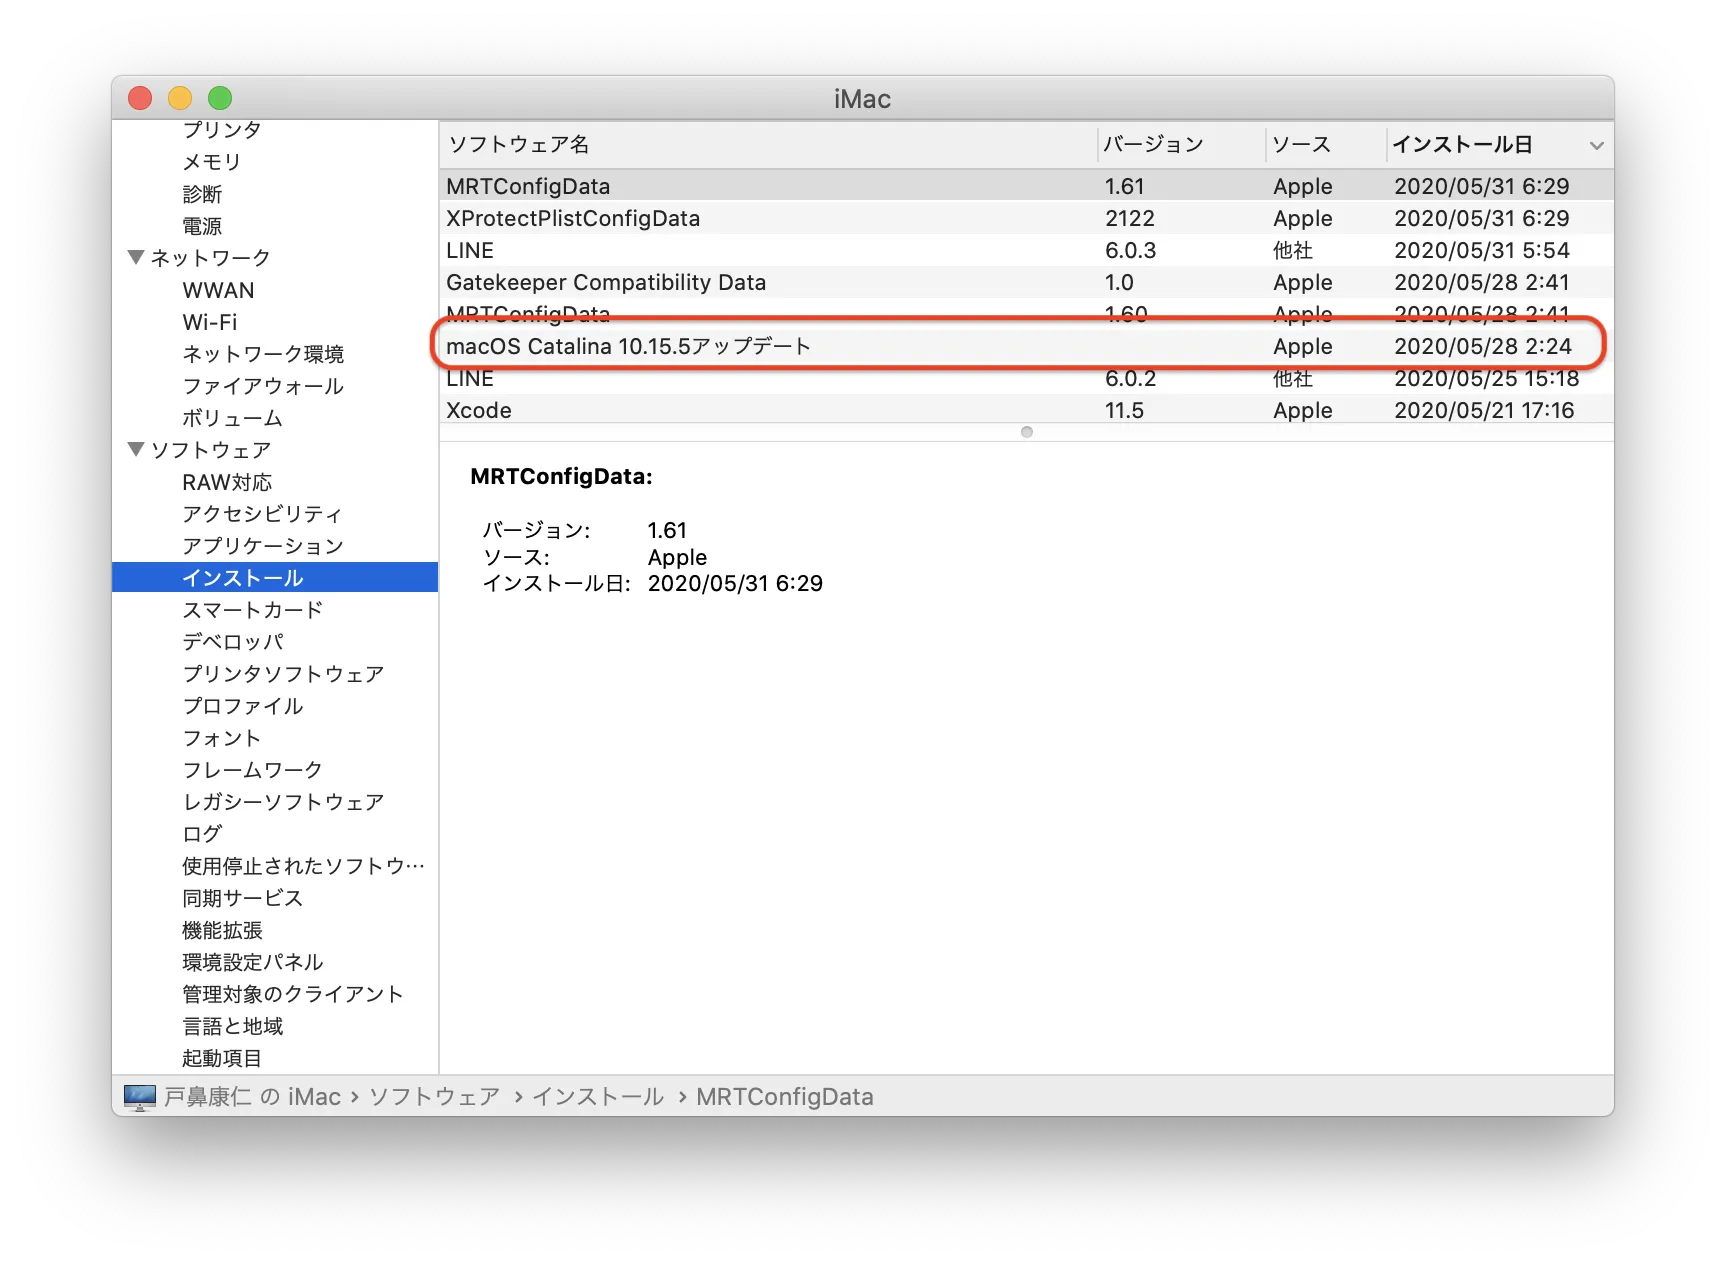
Task: Select XProtectPlistConfigData row
Action: pyautogui.click(x=1026, y=218)
